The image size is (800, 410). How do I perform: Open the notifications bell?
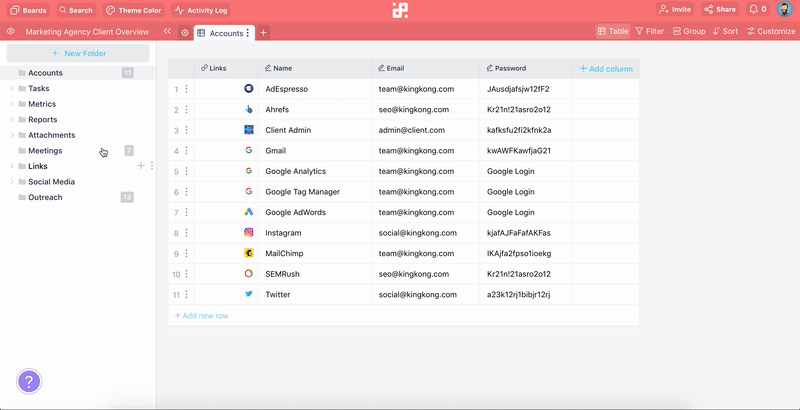click(x=758, y=9)
